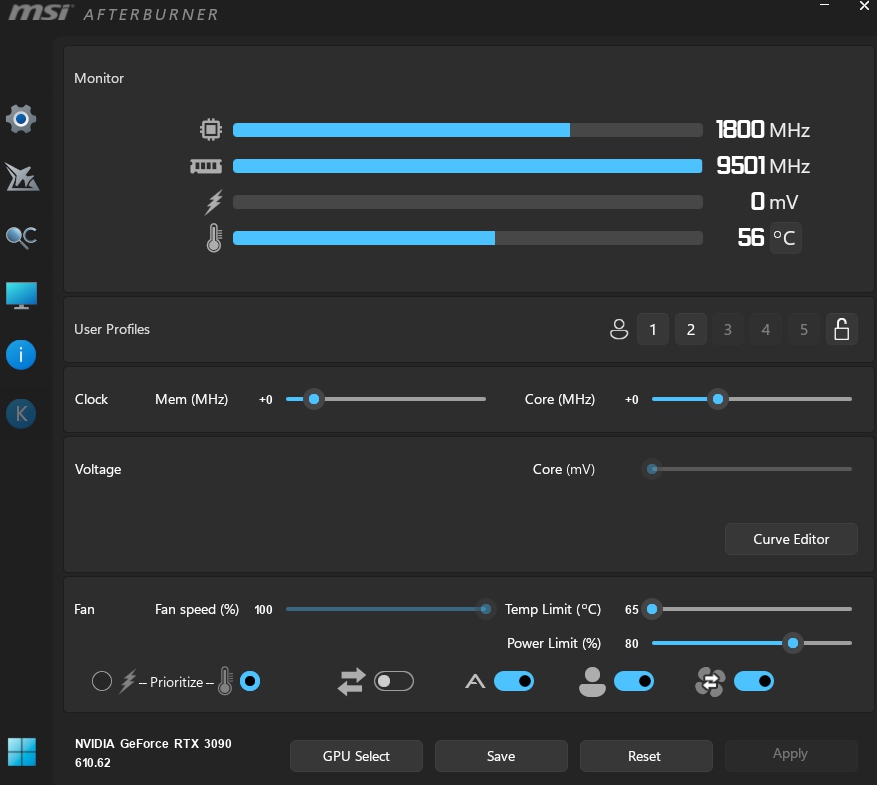Open the blue information icon

click(x=21, y=355)
